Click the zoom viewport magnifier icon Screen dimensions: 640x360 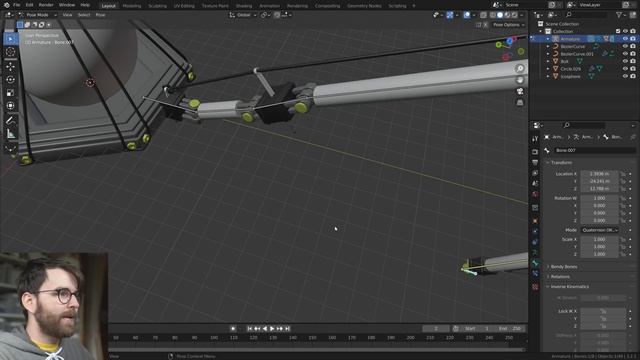click(520, 69)
